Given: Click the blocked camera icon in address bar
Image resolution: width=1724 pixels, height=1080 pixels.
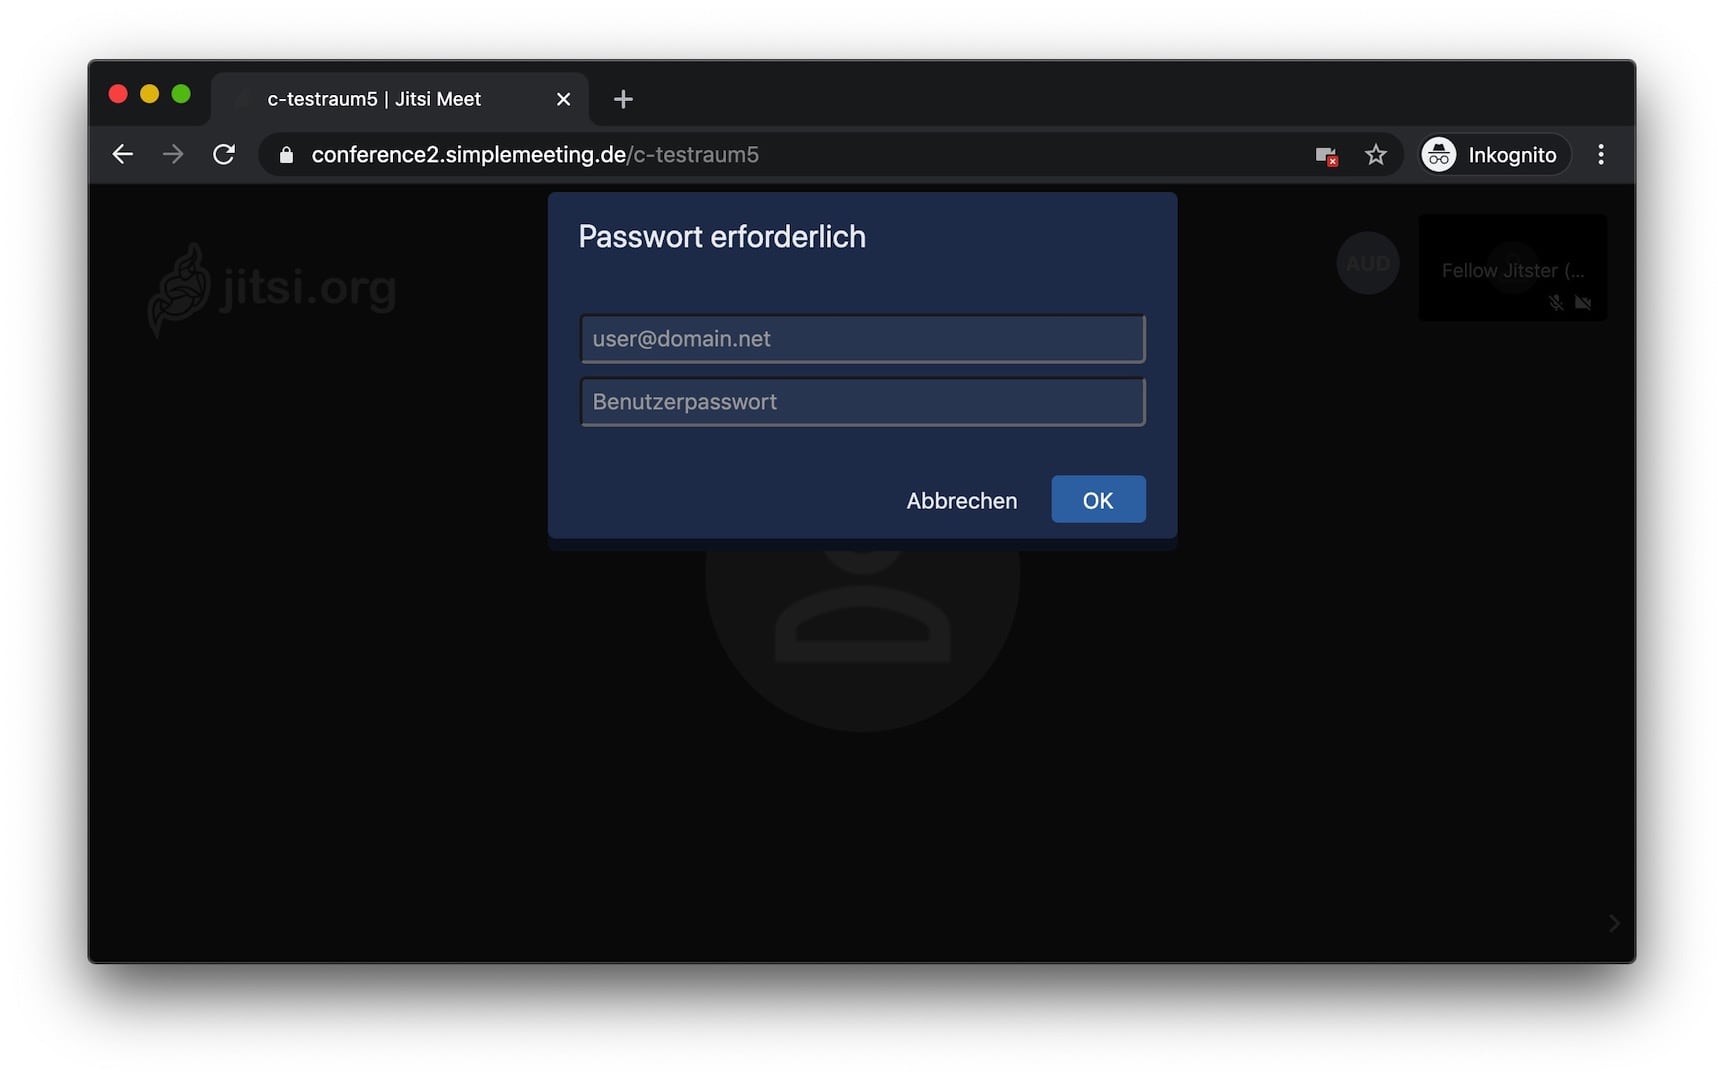Looking at the screenshot, I should pyautogui.click(x=1326, y=155).
